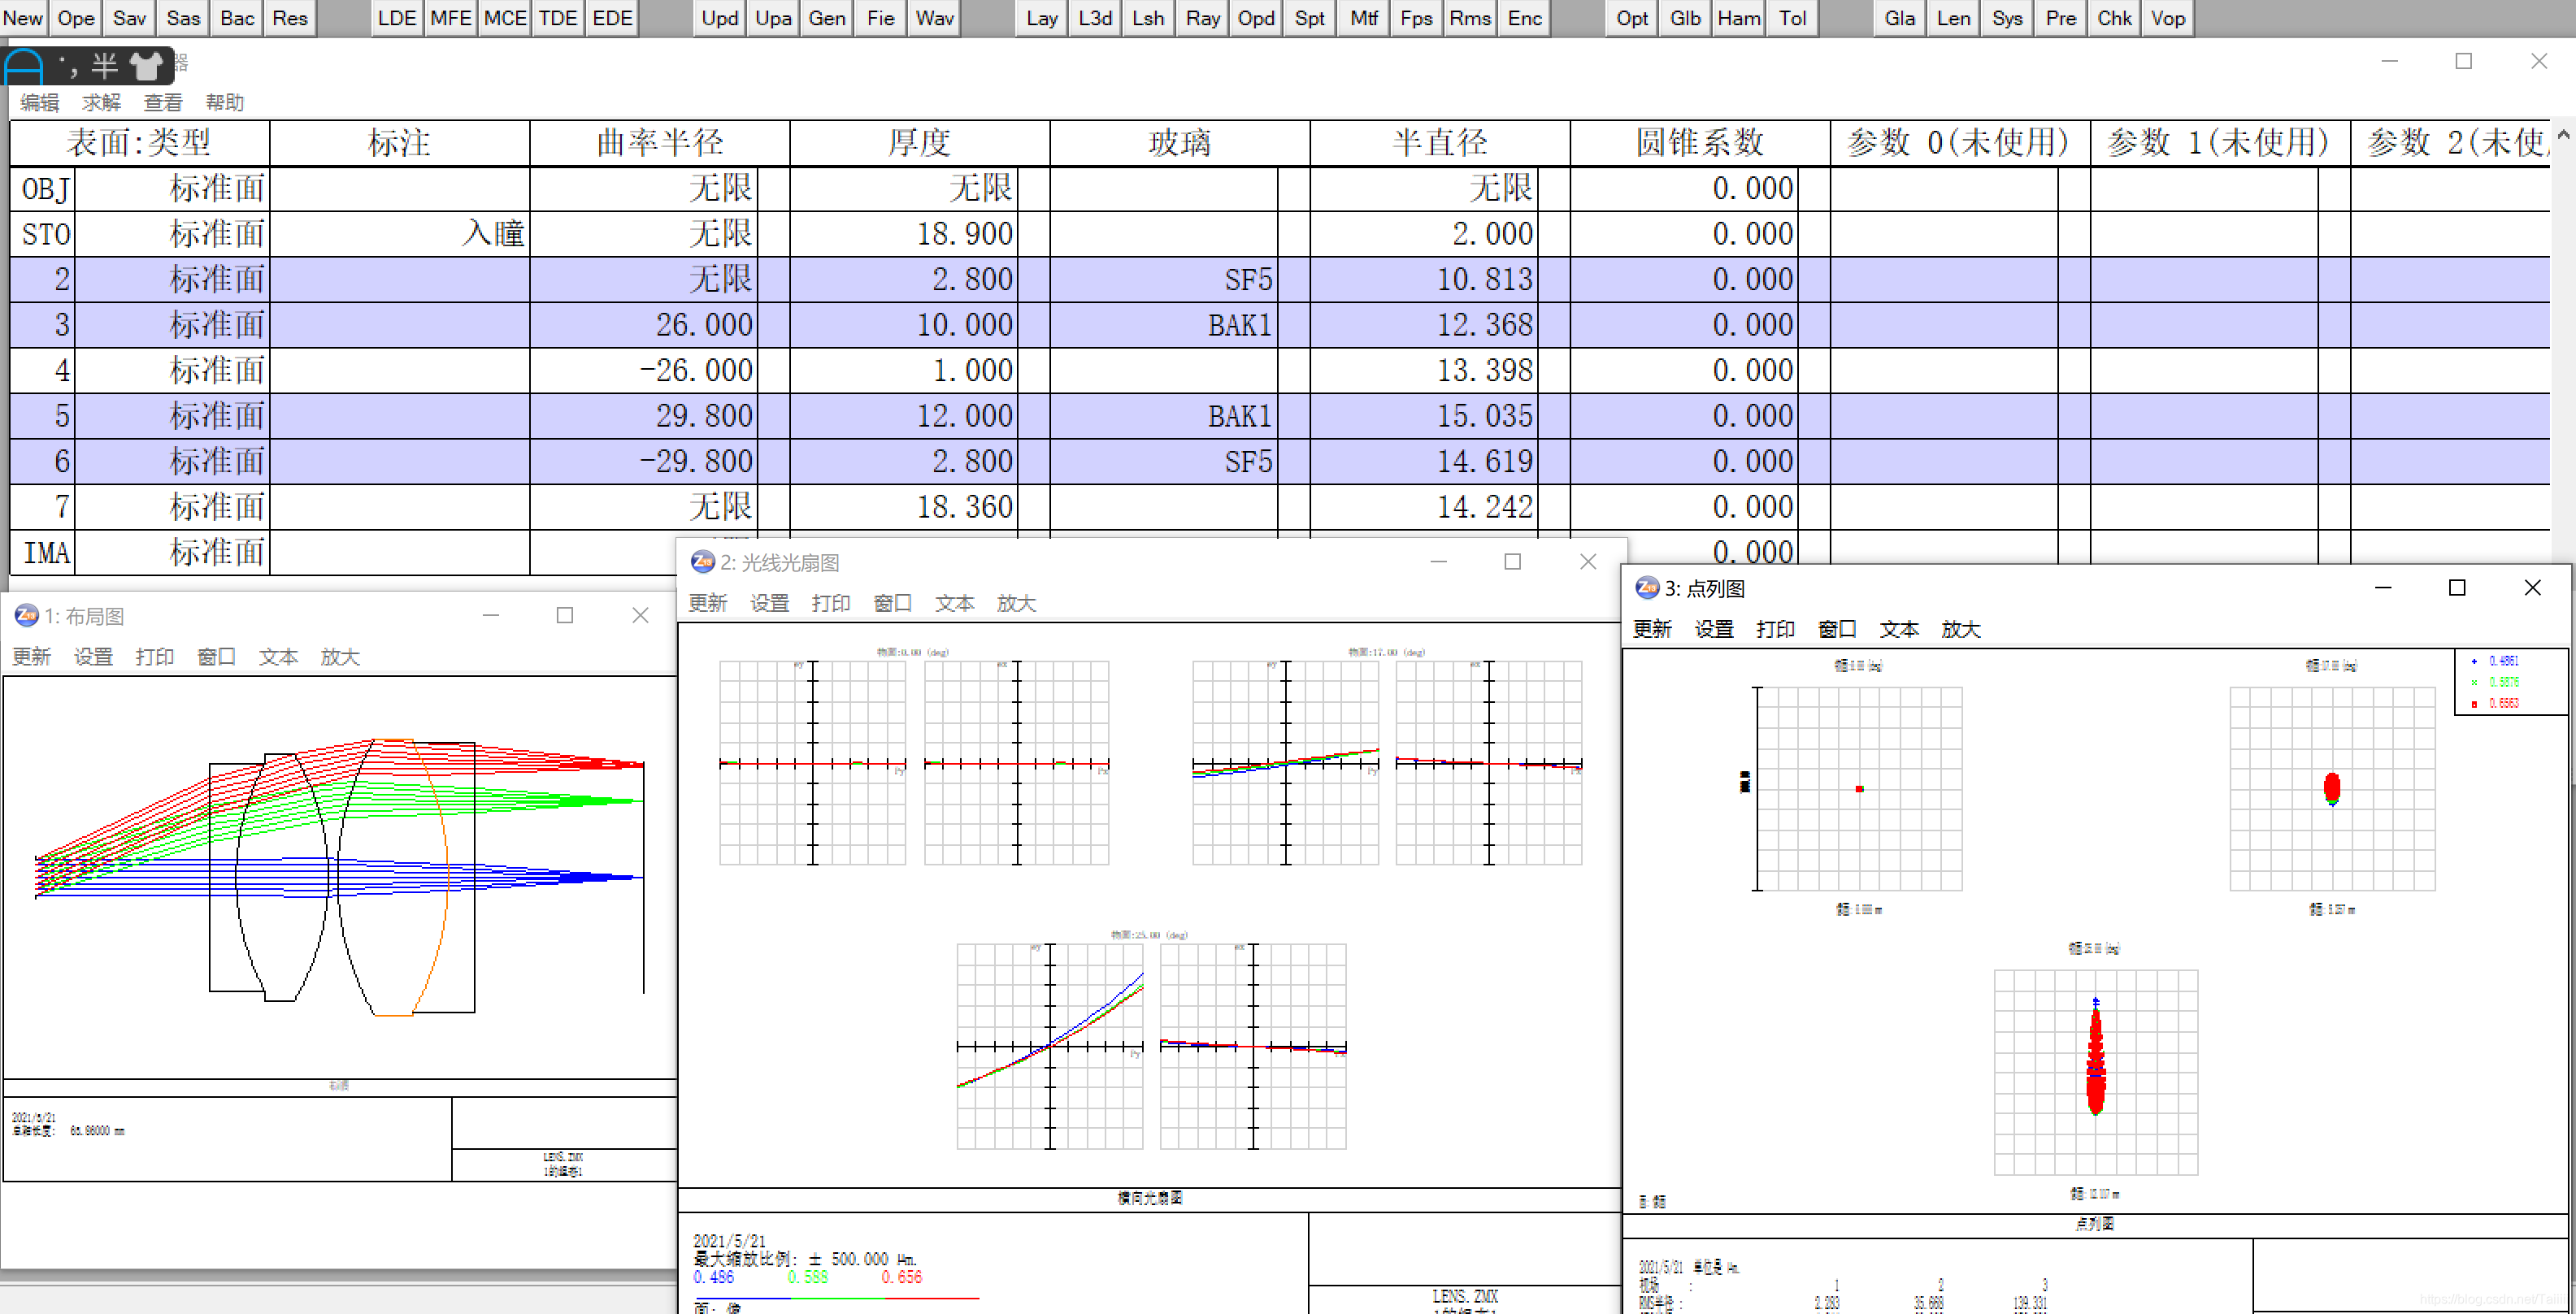Screen dimensions: 2576x1314
Task: Click 更新 in the spot diagram window
Action: (1652, 629)
